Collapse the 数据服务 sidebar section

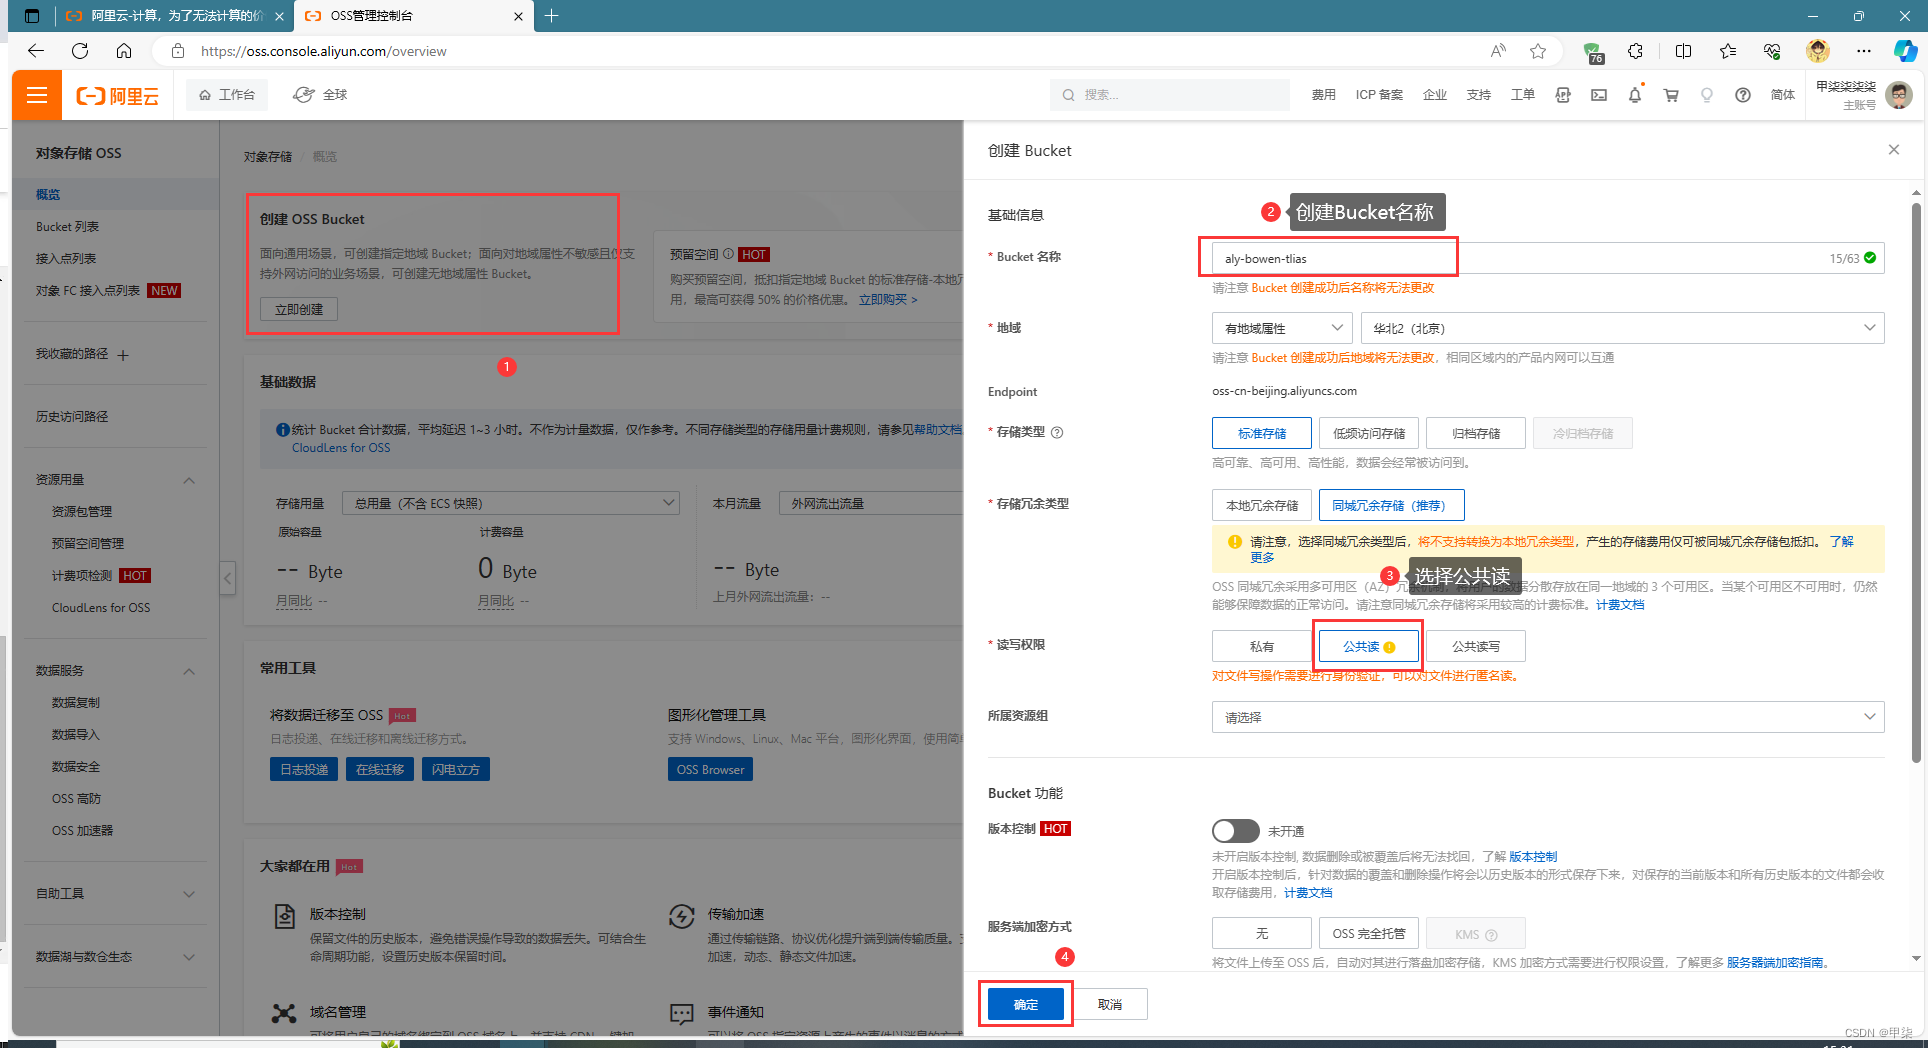[x=189, y=671]
